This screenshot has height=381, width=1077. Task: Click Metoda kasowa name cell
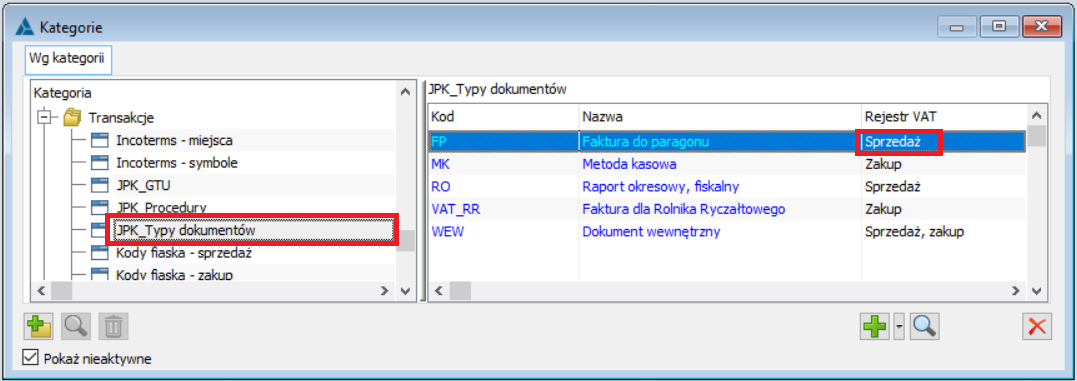[x=720, y=163]
